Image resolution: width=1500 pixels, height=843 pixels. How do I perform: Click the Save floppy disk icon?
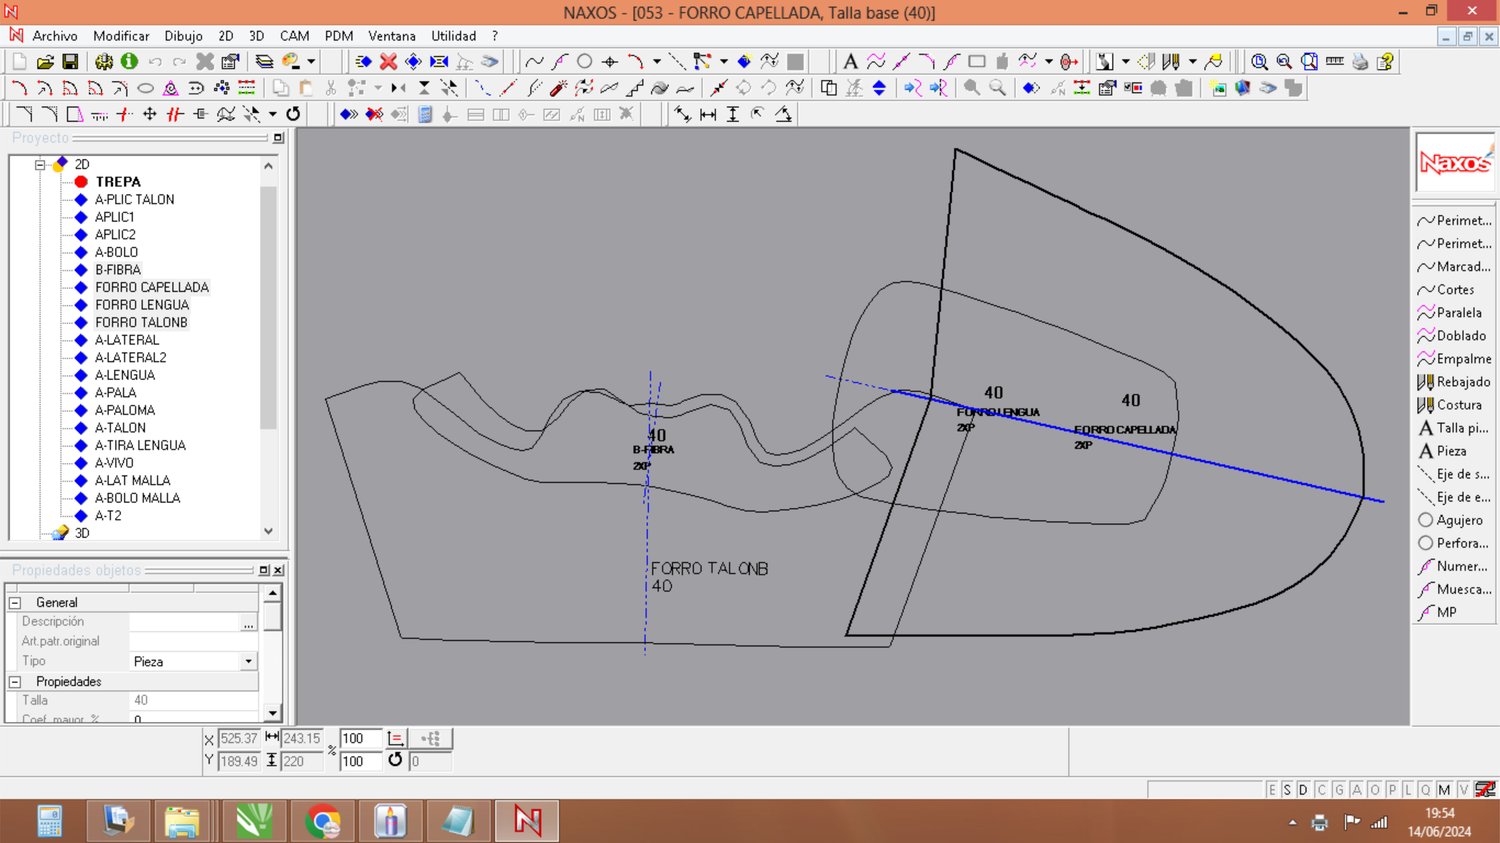[x=70, y=62]
